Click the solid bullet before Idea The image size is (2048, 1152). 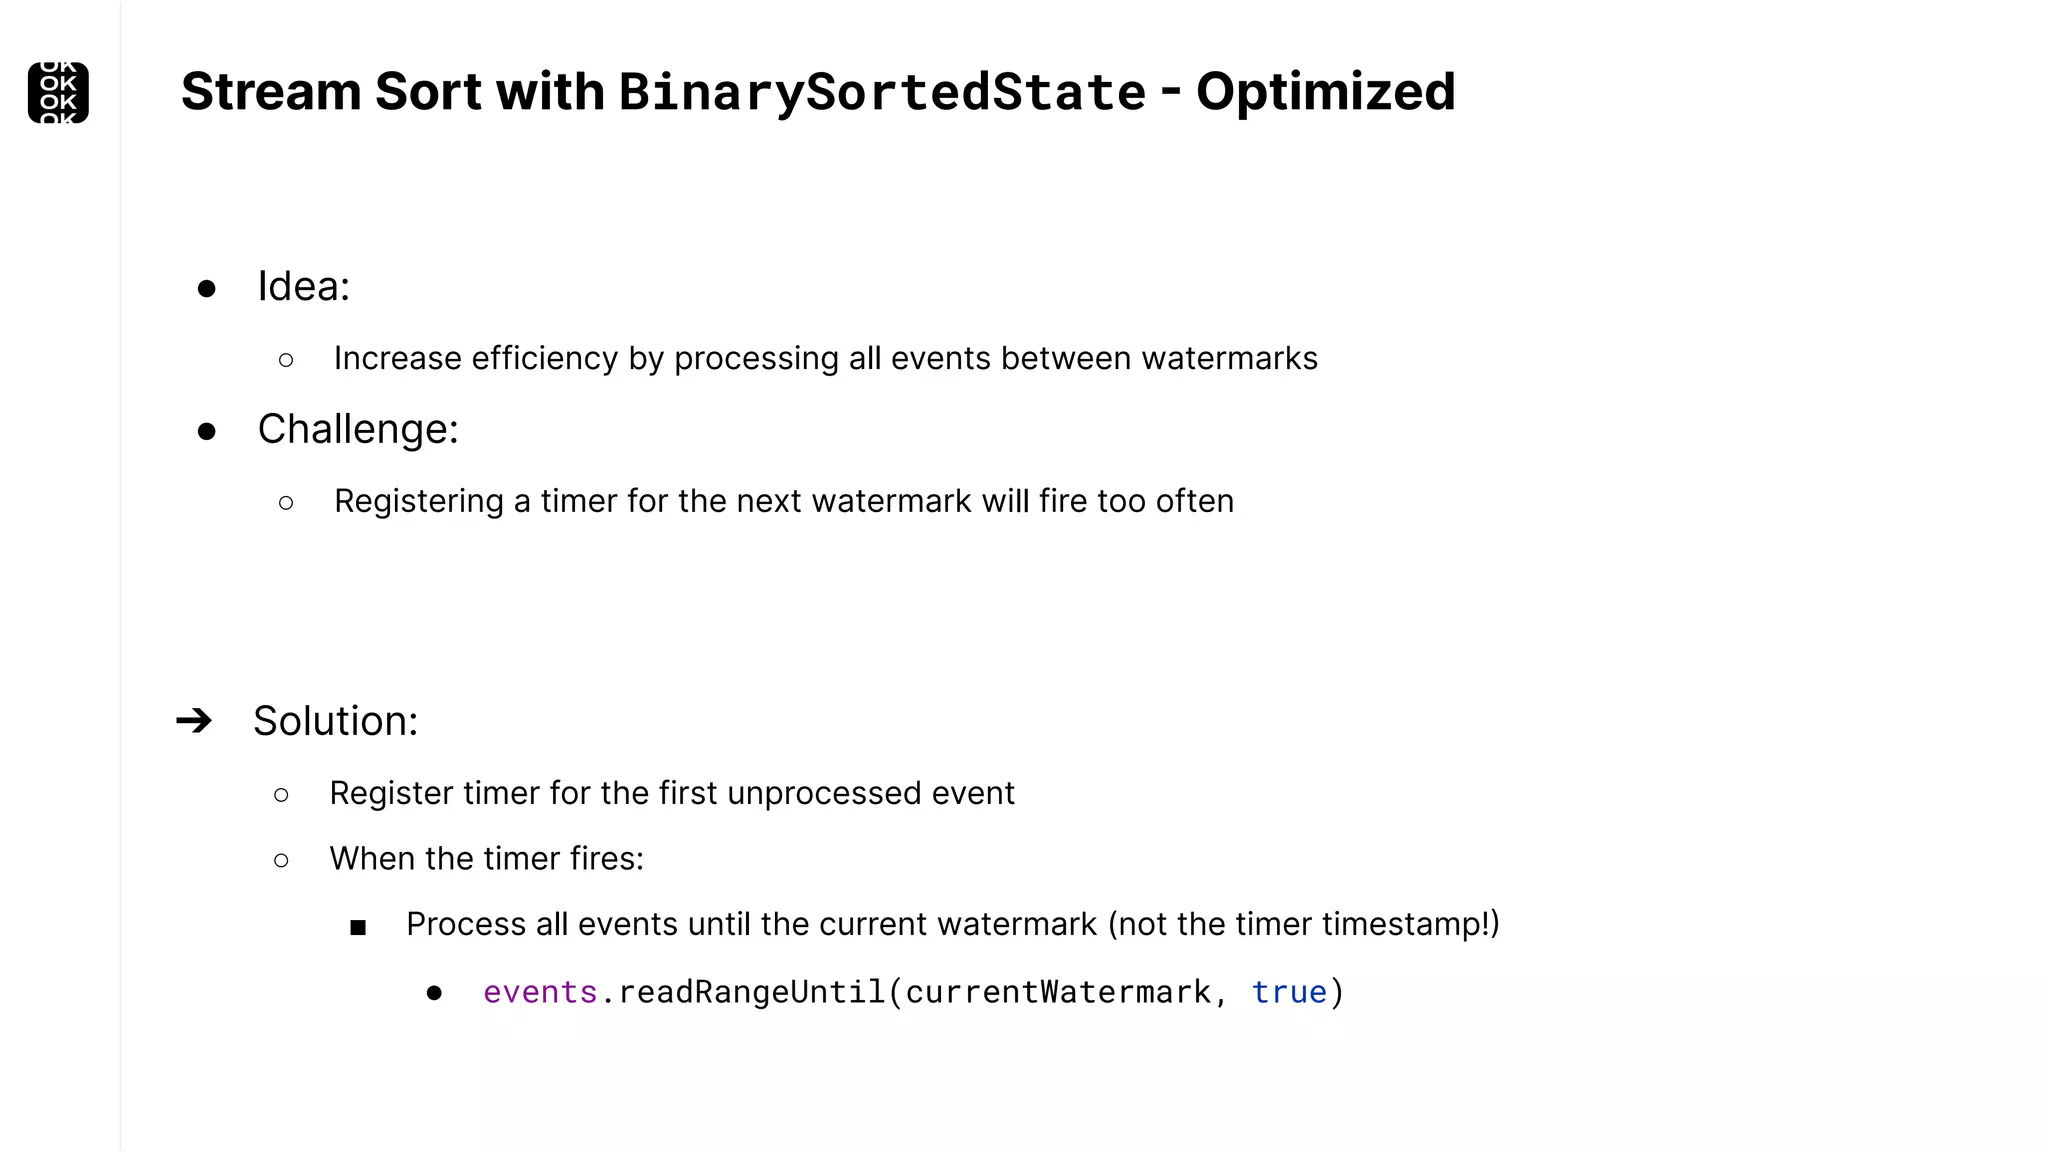pos(207,289)
